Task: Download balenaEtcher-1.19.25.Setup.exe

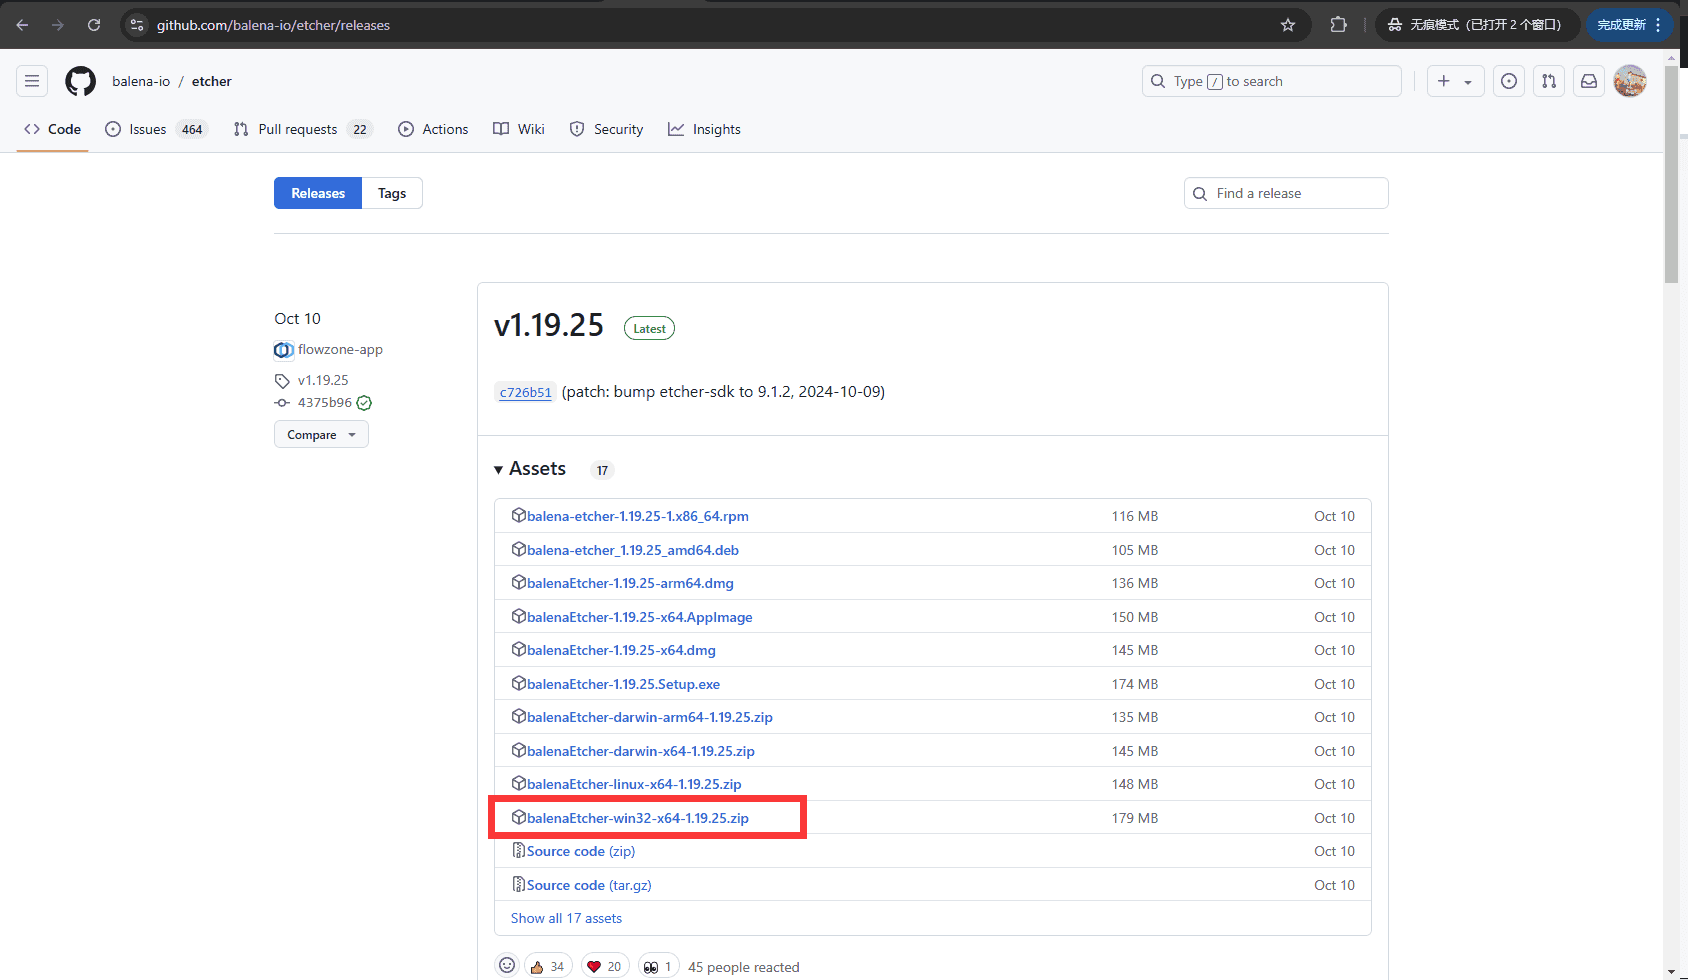Action: click(623, 684)
